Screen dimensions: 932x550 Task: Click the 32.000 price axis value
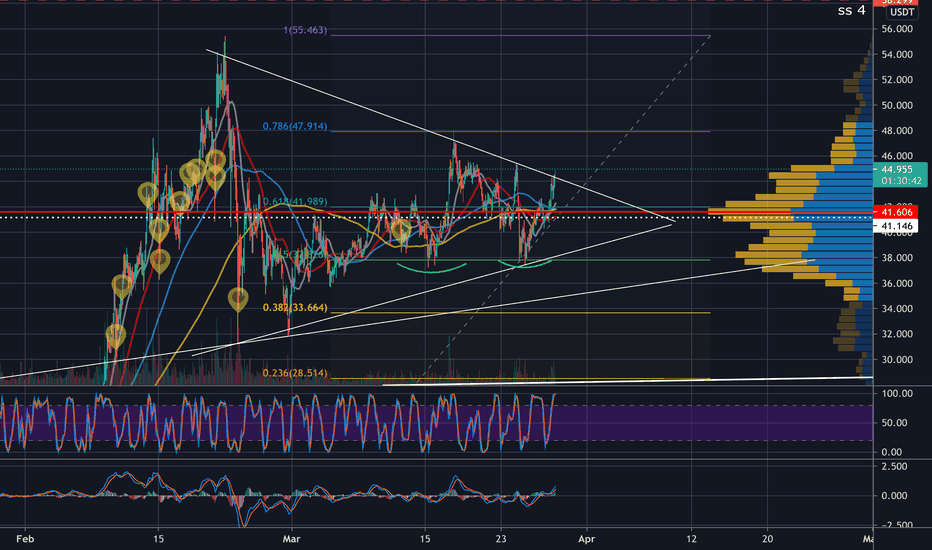pos(897,334)
